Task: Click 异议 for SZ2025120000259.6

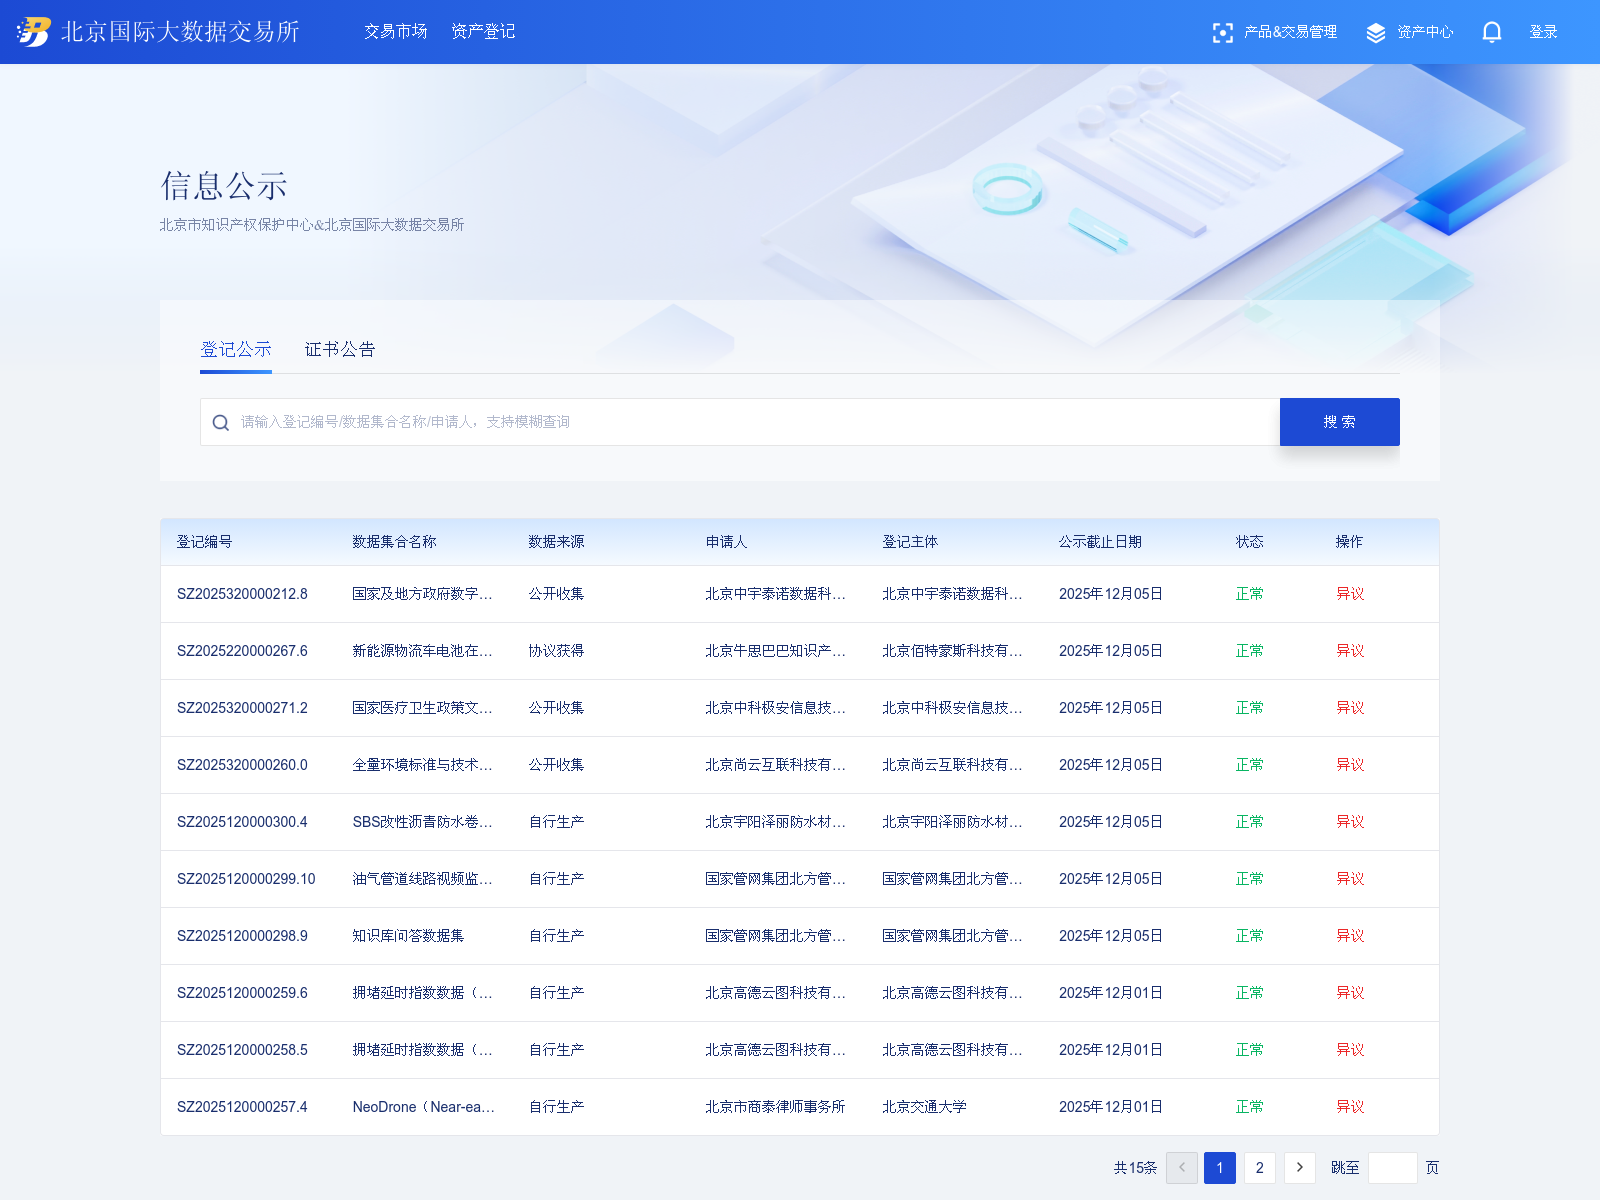Action: [x=1350, y=993]
